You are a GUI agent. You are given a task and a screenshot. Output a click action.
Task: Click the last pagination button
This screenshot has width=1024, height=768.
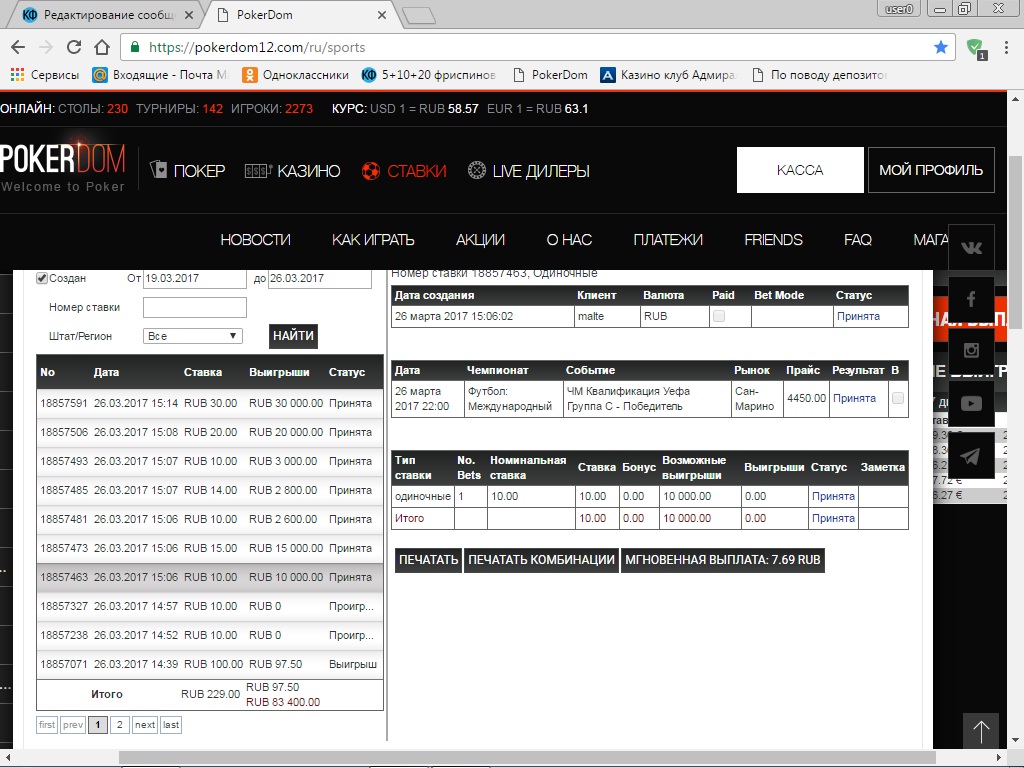(x=171, y=725)
